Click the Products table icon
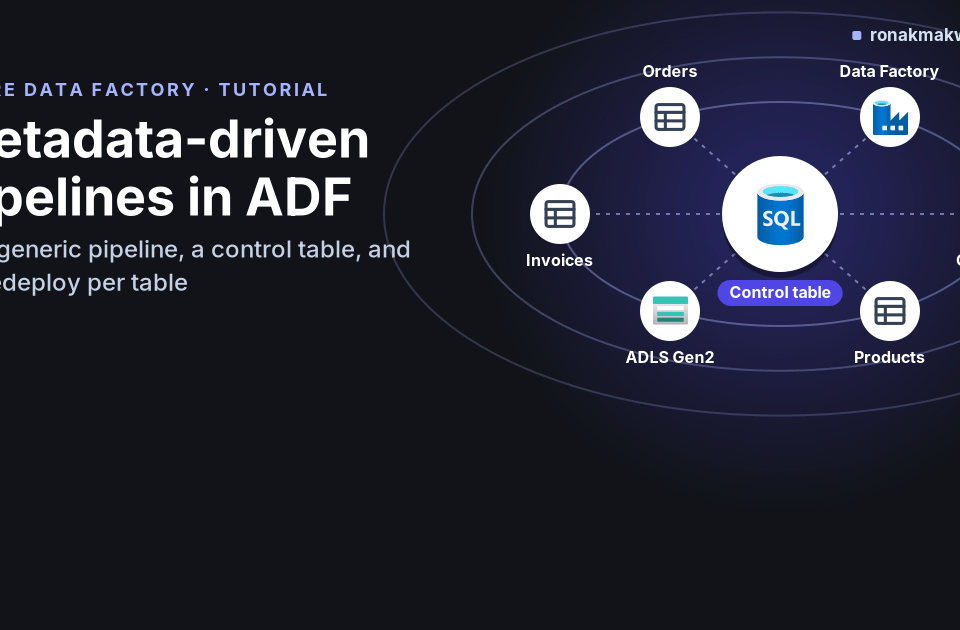960x630 pixels. coord(890,311)
